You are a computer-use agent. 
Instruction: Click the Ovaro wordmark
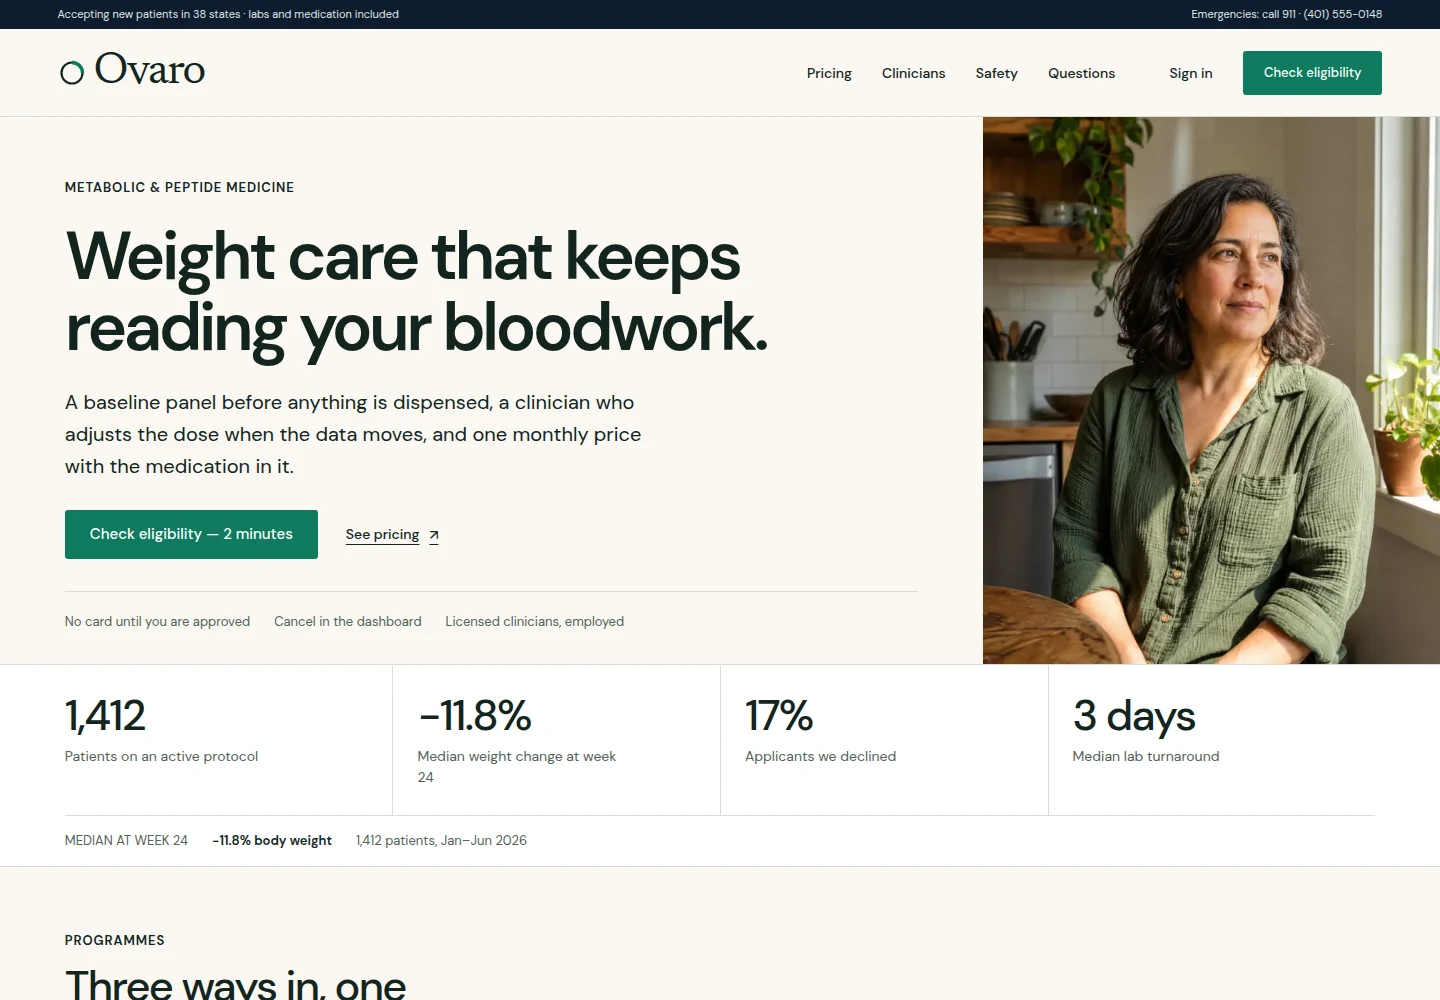[x=150, y=70]
